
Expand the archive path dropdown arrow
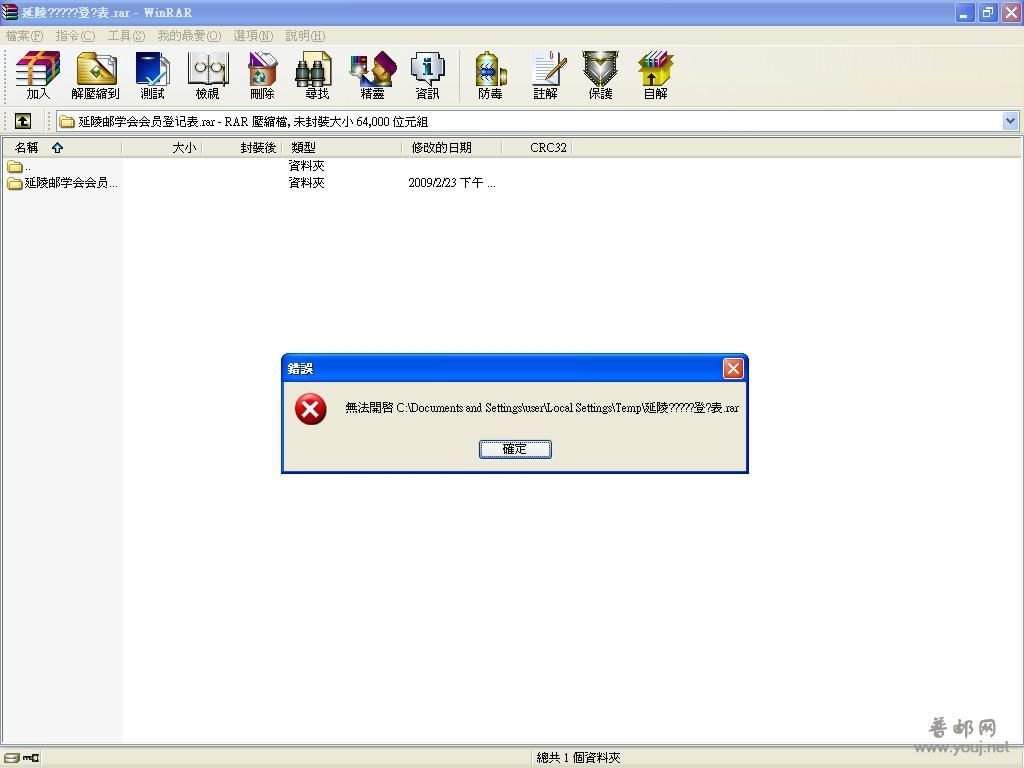coord(1010,121)
